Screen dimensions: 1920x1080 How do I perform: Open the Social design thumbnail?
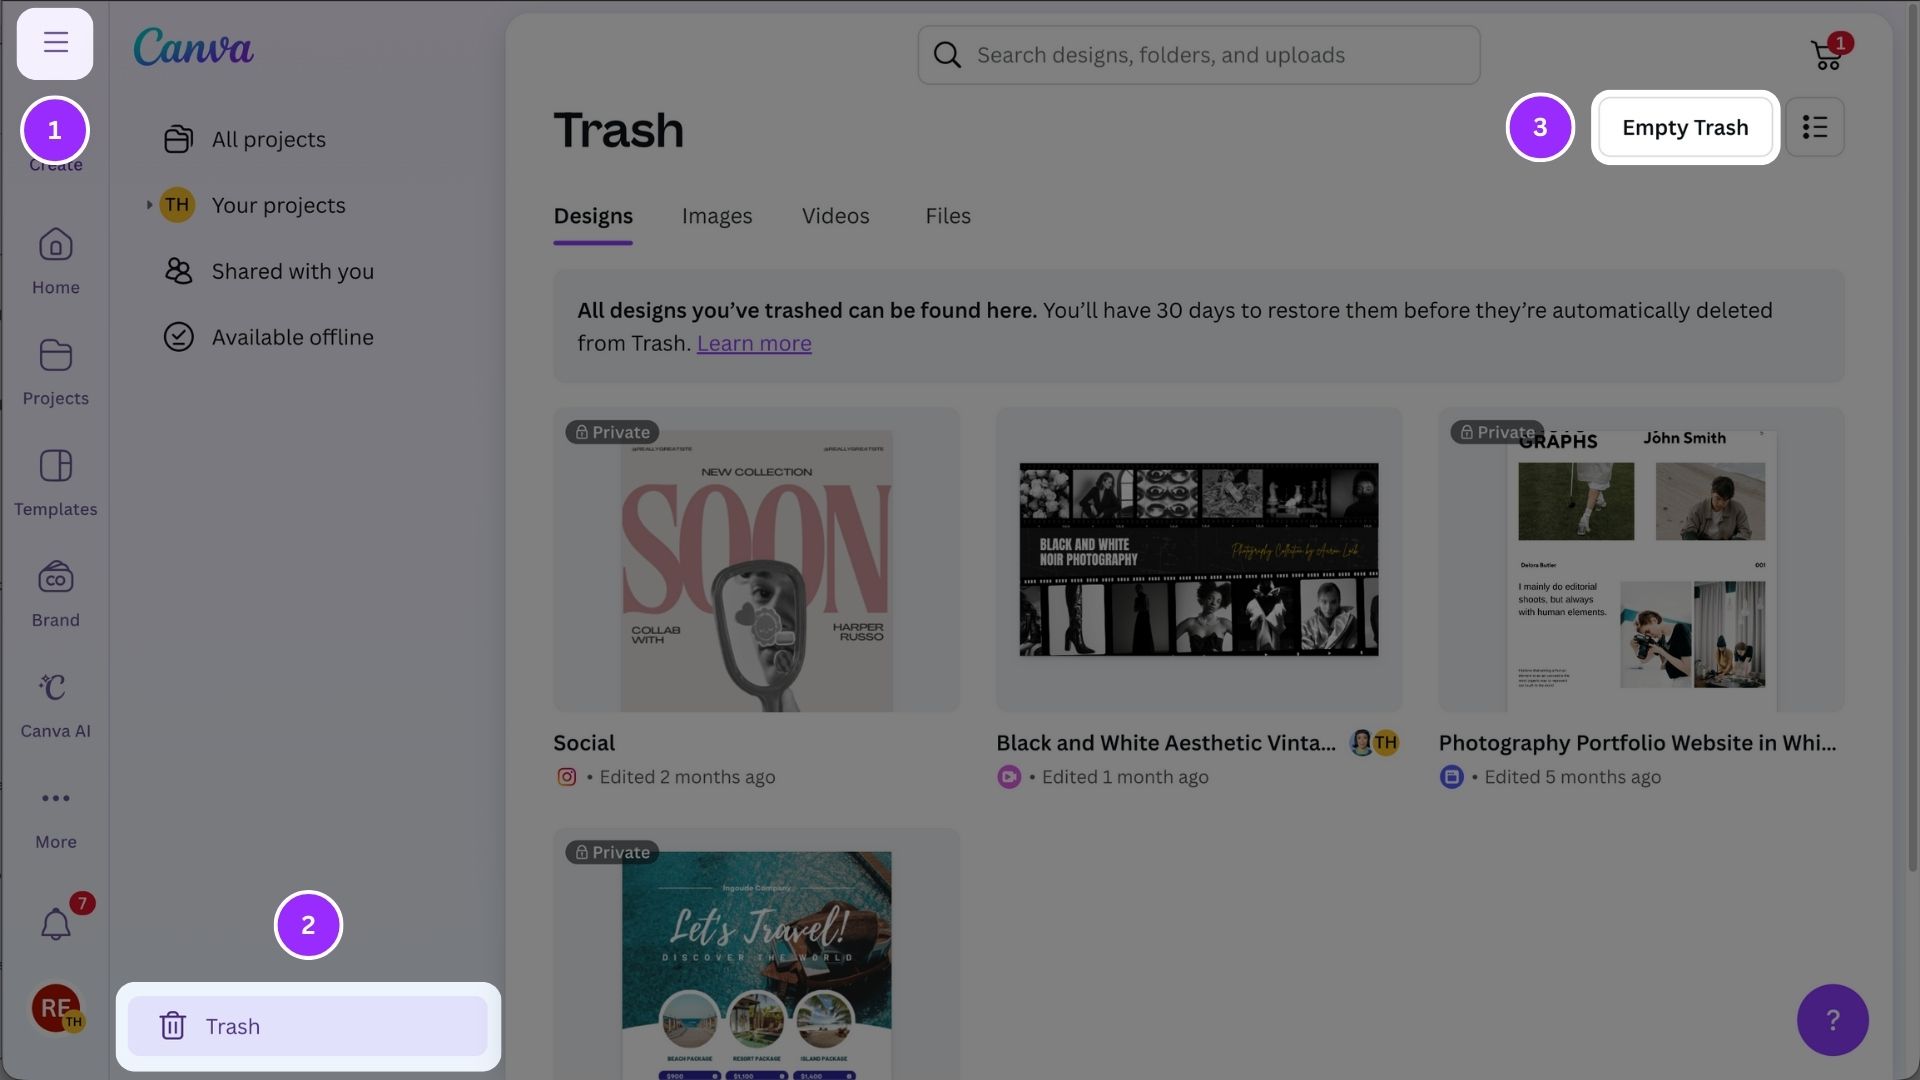point(756,560)
